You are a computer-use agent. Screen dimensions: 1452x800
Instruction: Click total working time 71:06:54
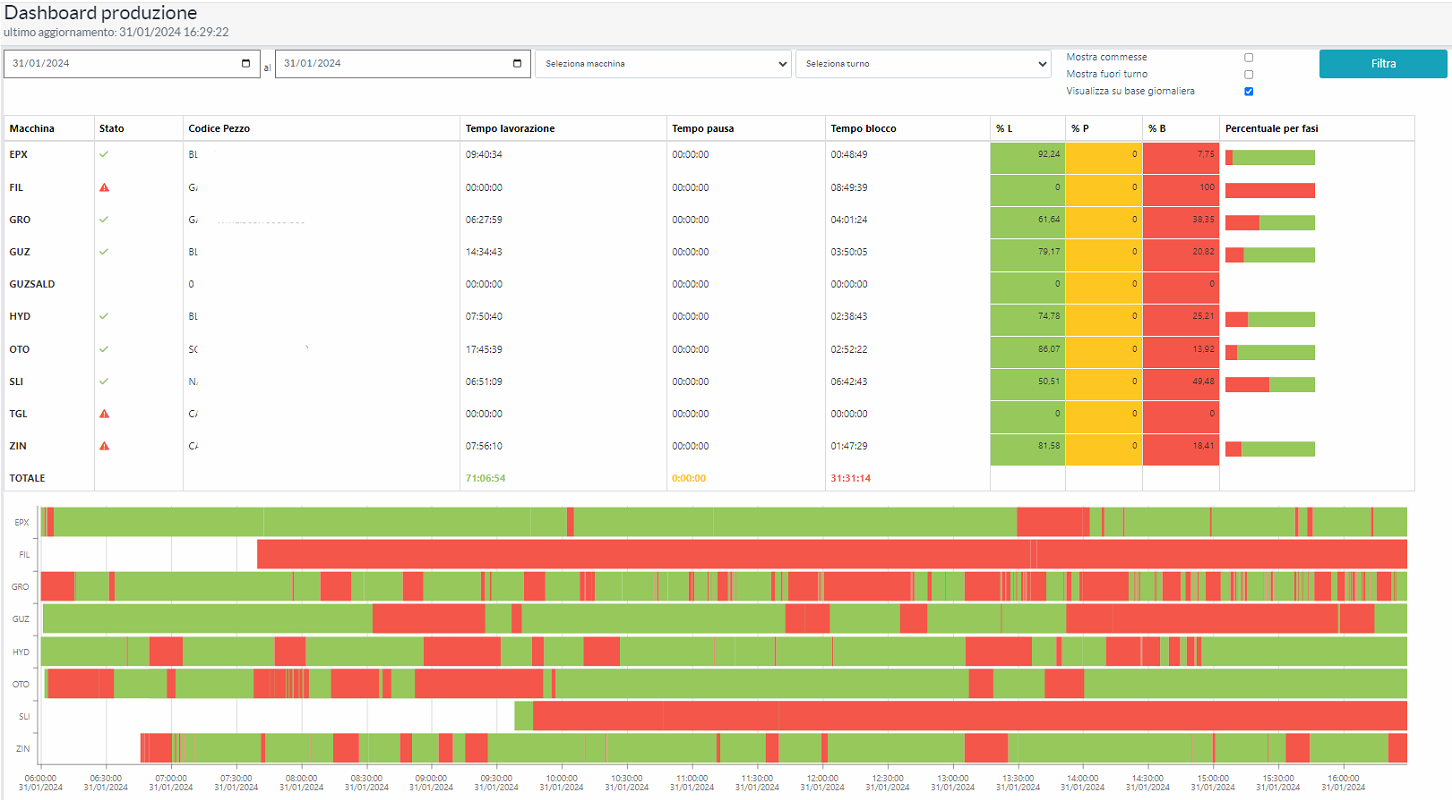(x=485, y=478)
